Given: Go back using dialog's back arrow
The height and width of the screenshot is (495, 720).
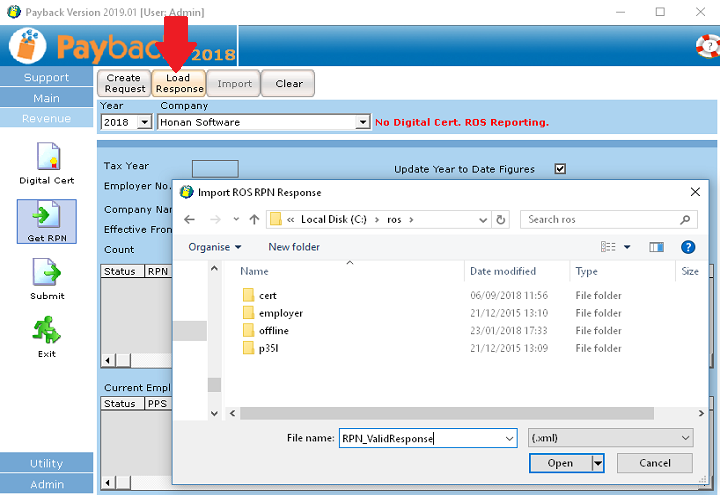Looking at the screenshot, I should tap(190, 219).
